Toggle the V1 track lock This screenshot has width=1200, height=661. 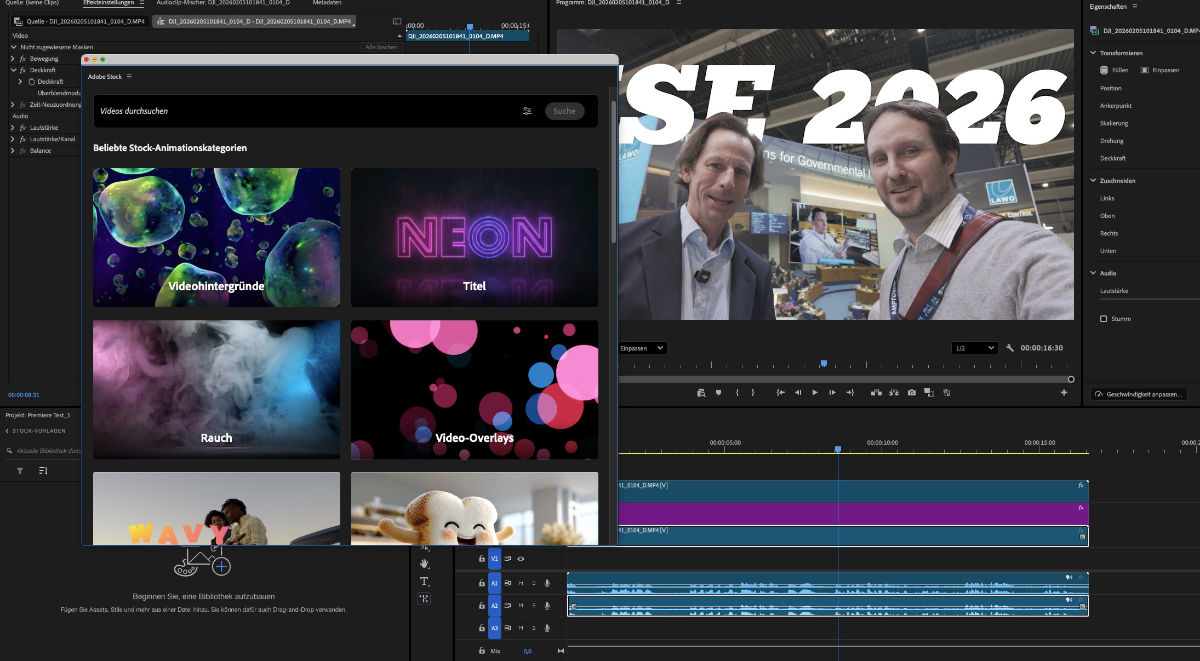(482, 559)
